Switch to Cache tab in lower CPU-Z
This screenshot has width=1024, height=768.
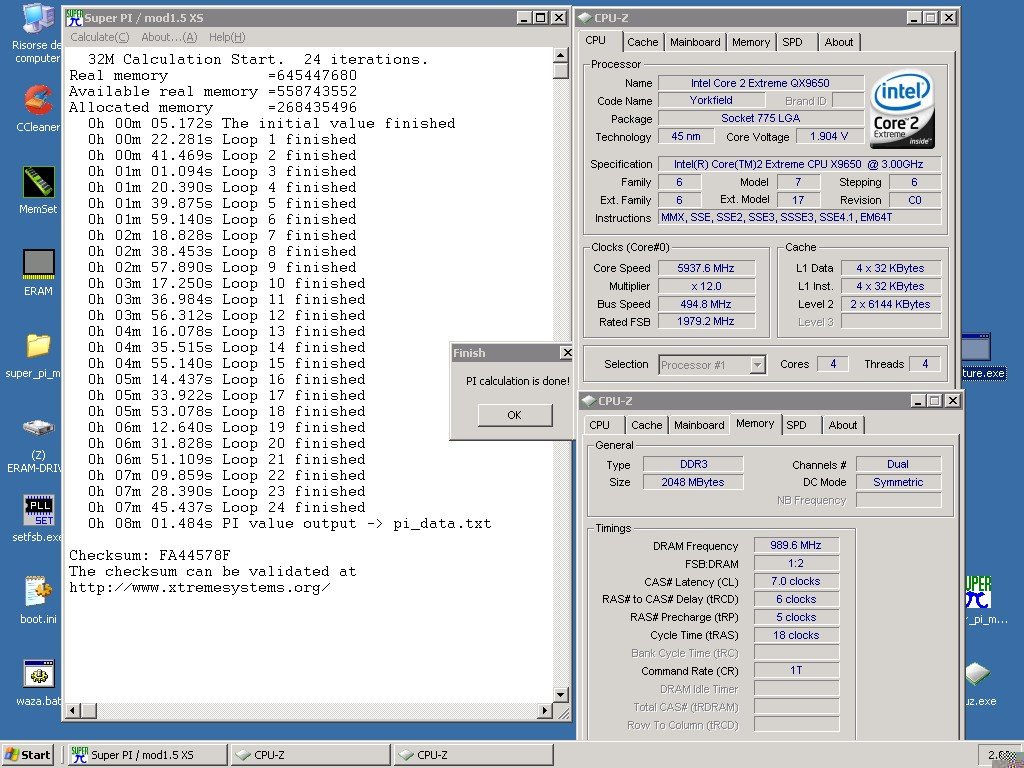click(647, 425)
